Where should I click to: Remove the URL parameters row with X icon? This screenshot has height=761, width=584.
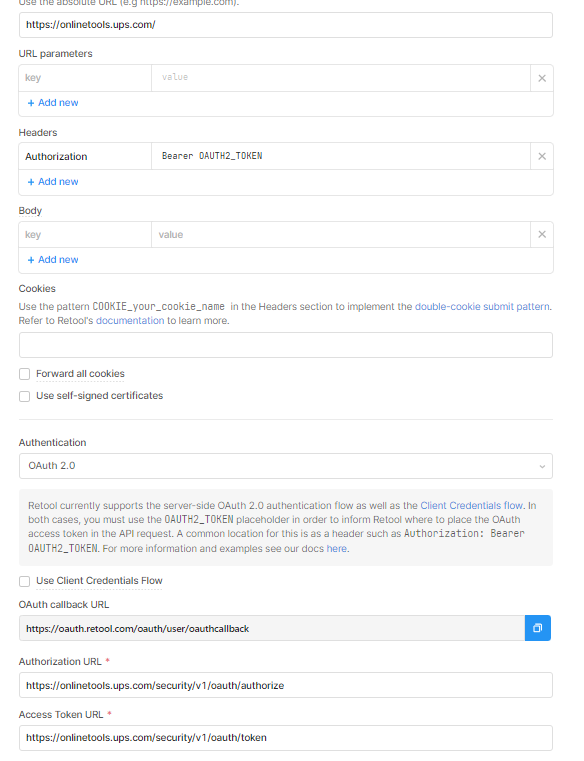(542, 78)
